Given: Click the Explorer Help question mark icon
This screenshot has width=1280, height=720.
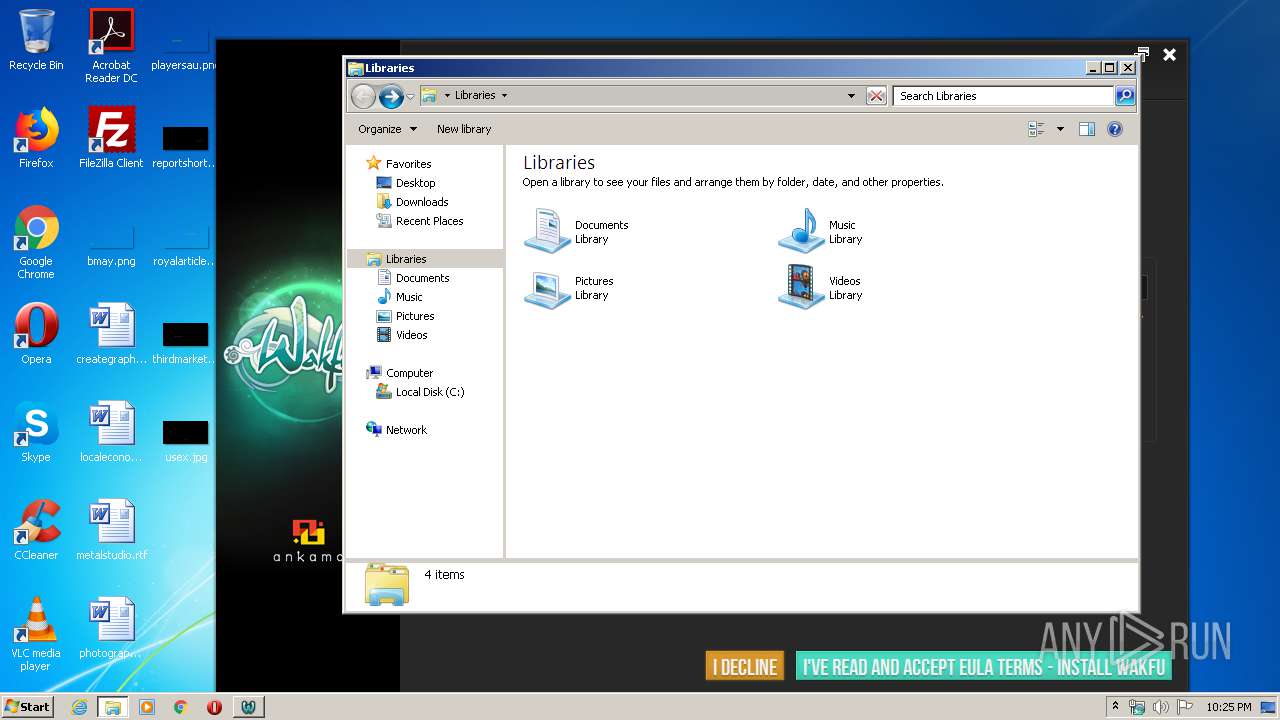Looking at the screenshot, I should click(x=1115, y=129).
